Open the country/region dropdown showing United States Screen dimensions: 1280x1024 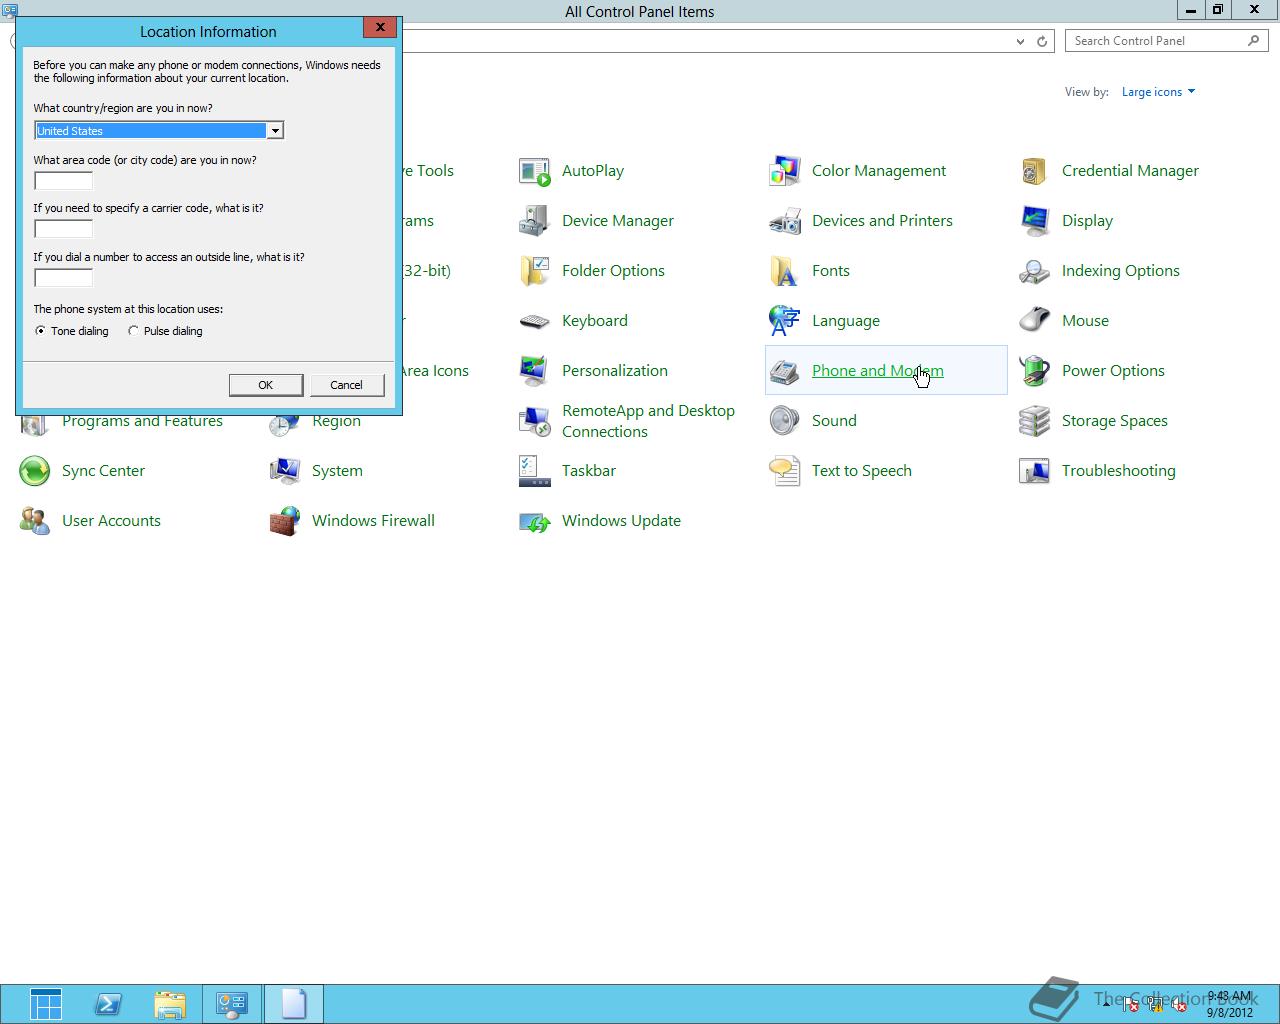[159, 131]
